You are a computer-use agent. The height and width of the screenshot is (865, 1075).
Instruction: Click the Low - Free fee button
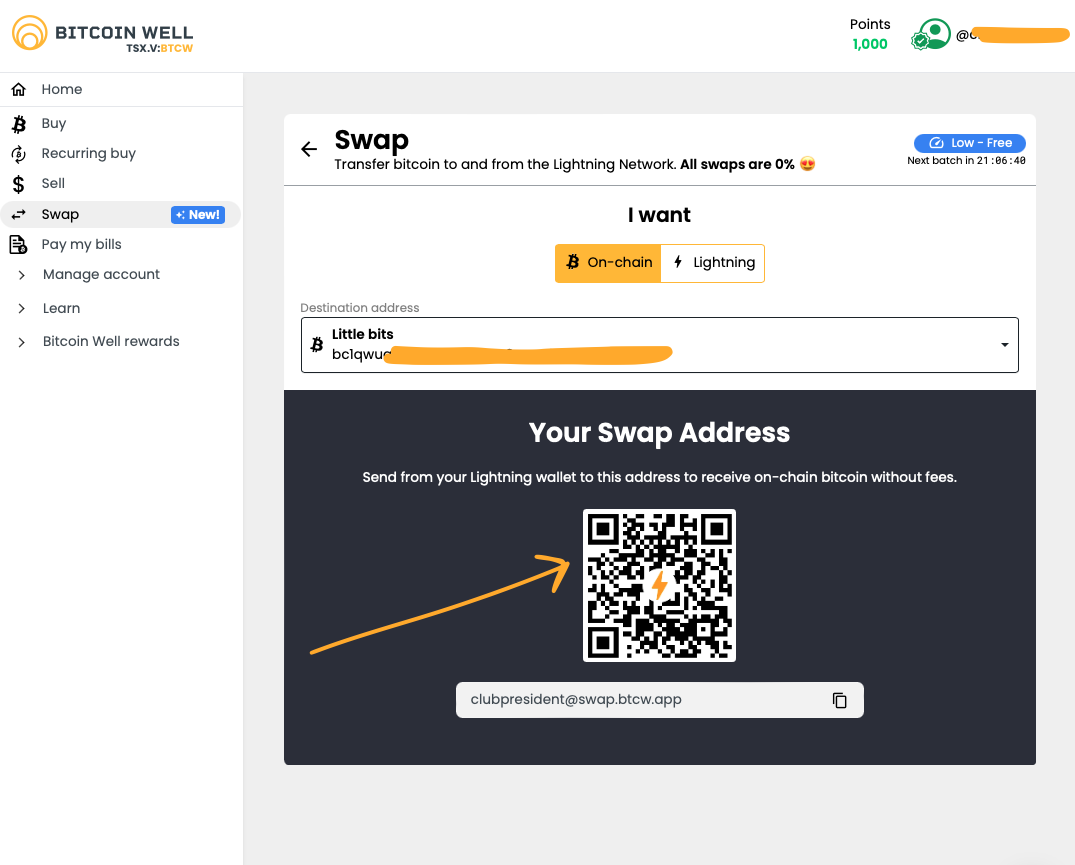(969, 143)
